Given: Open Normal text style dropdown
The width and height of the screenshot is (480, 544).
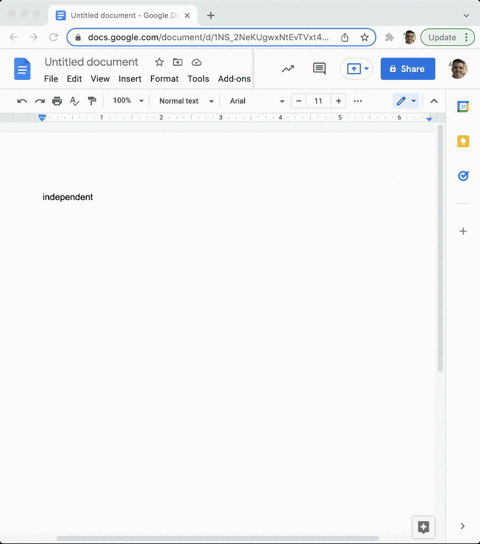Looking at the screenshot, I should (186, 101).
